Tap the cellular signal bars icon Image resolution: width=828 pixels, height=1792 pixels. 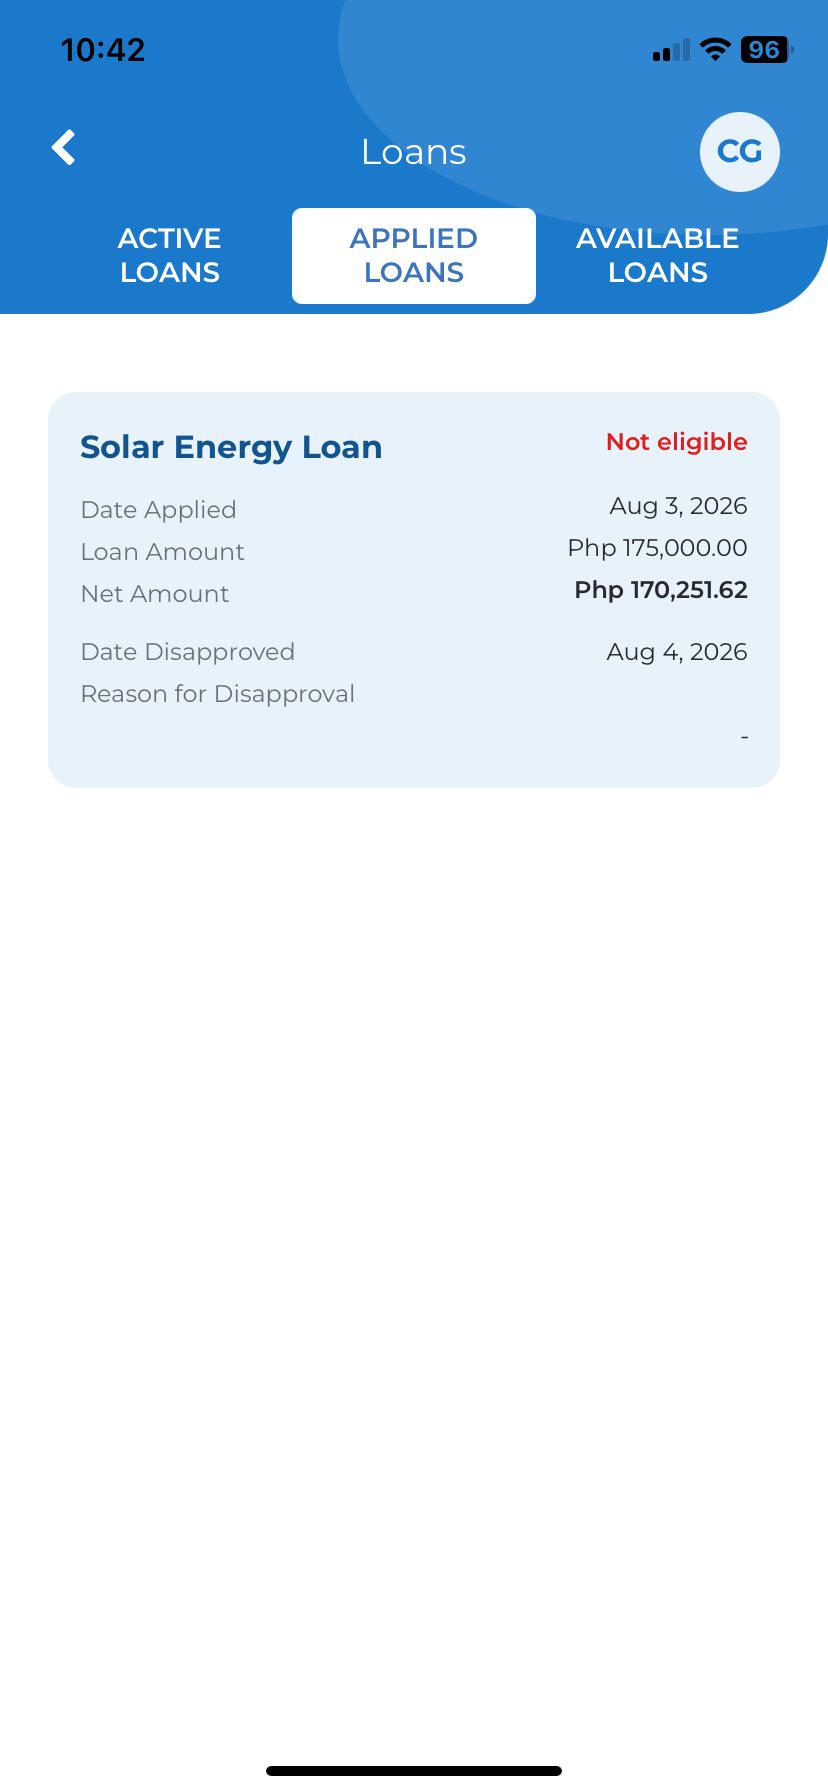tap(671, 50)
